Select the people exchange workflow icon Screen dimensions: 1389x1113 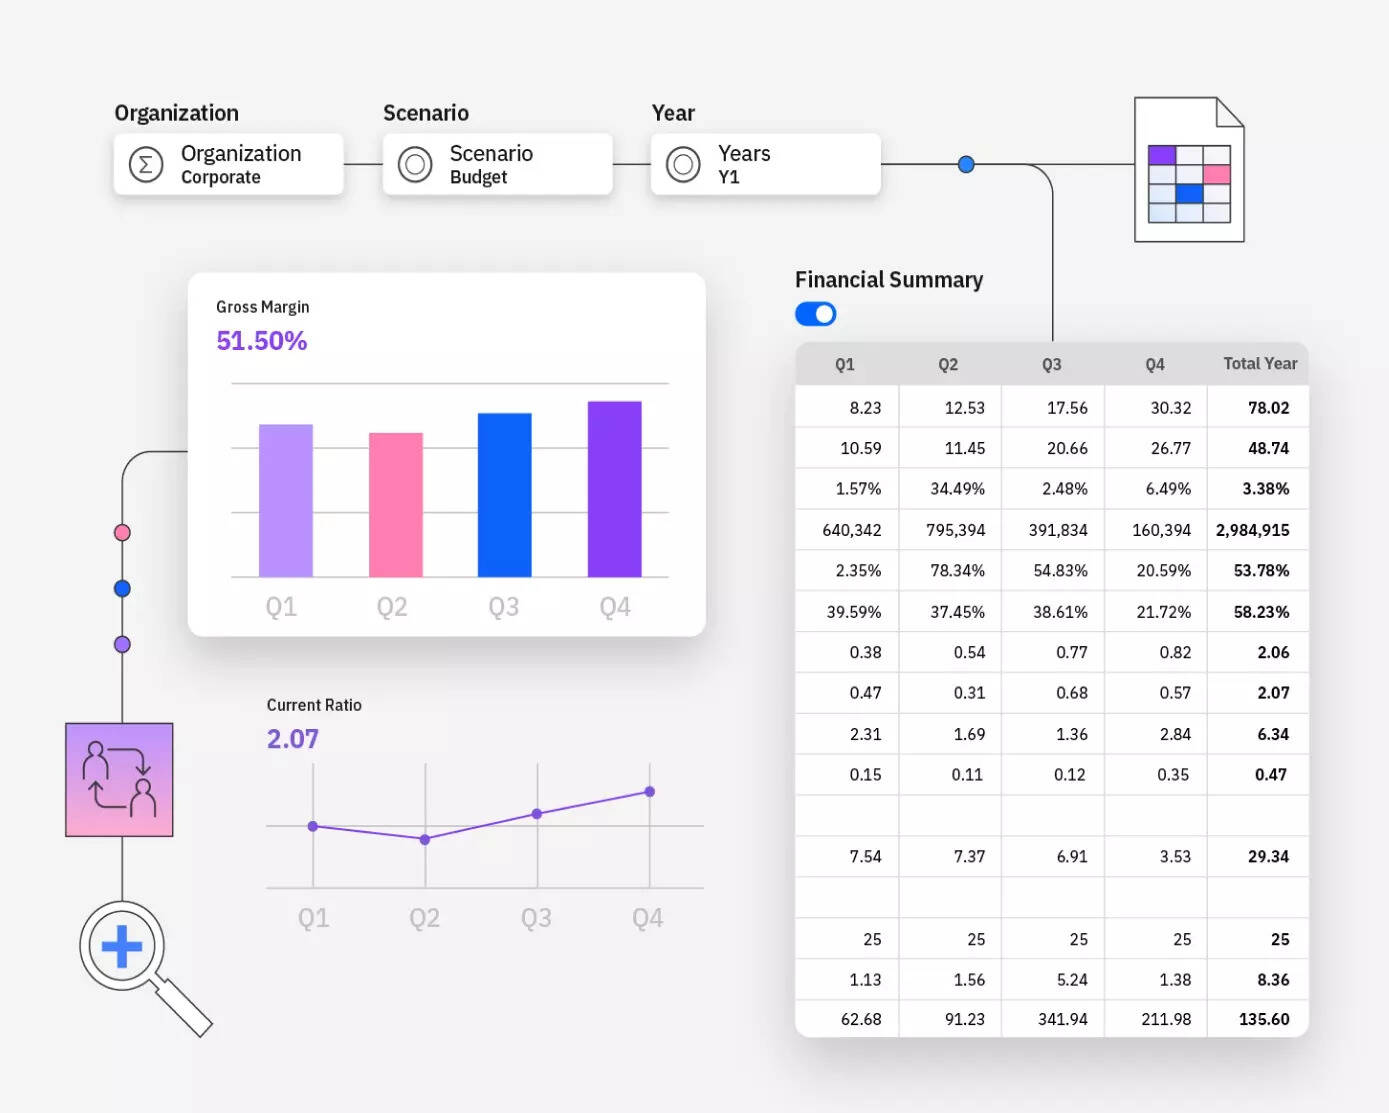point(119,779)
